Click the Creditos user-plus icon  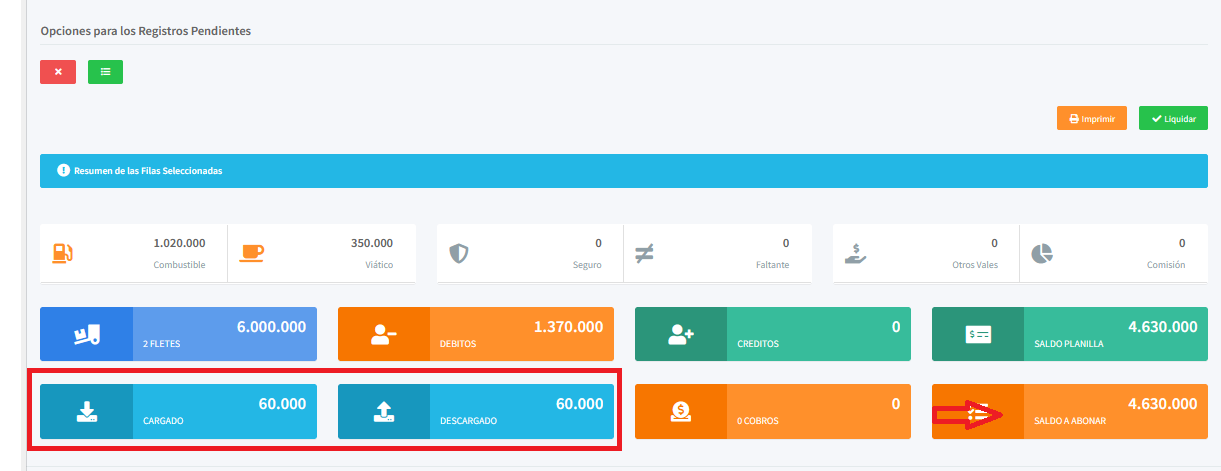[681, 335]
